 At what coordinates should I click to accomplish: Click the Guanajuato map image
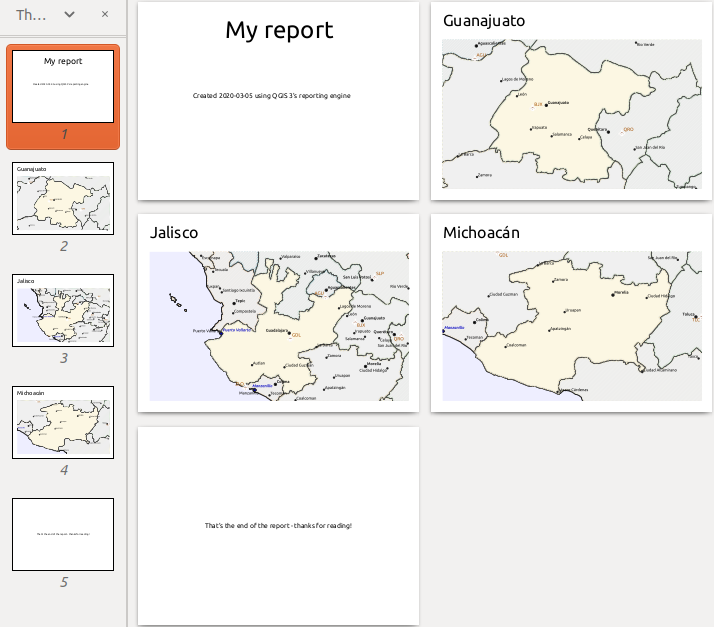(x=573, y=114)
